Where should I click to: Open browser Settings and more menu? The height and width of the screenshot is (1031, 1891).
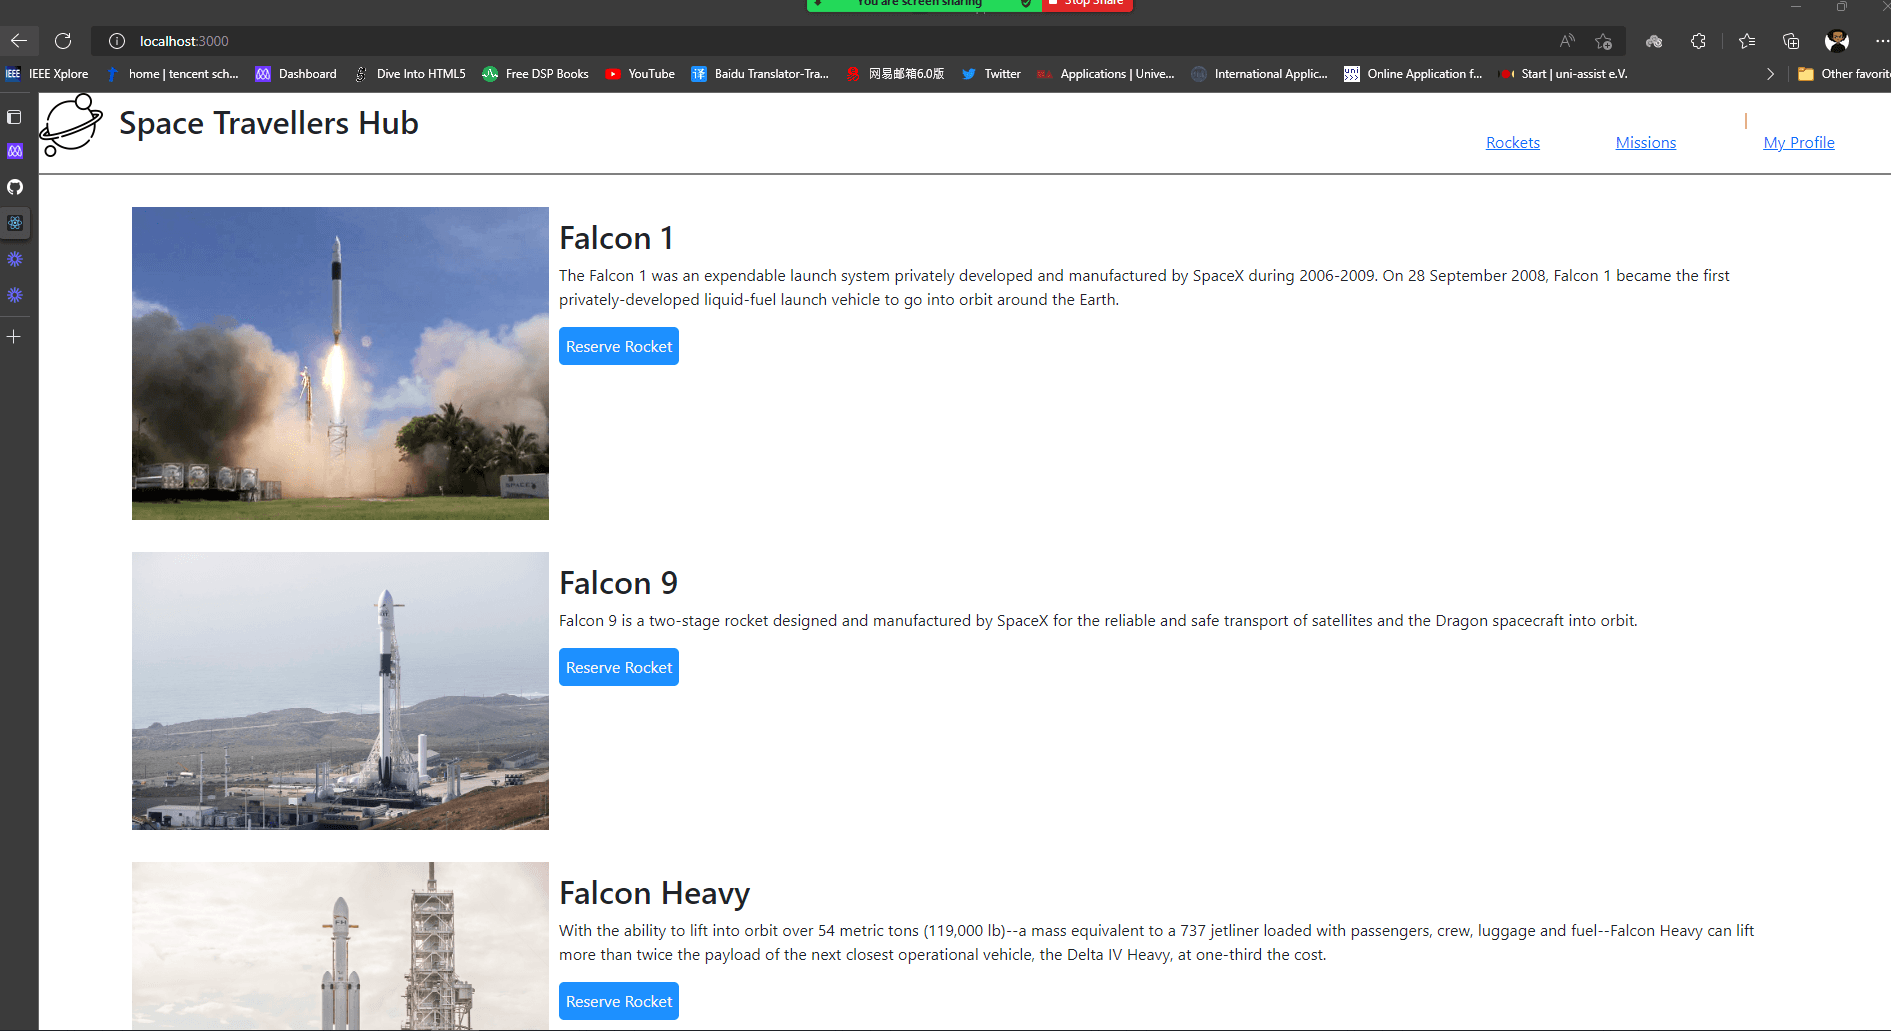coord(1881,41)
